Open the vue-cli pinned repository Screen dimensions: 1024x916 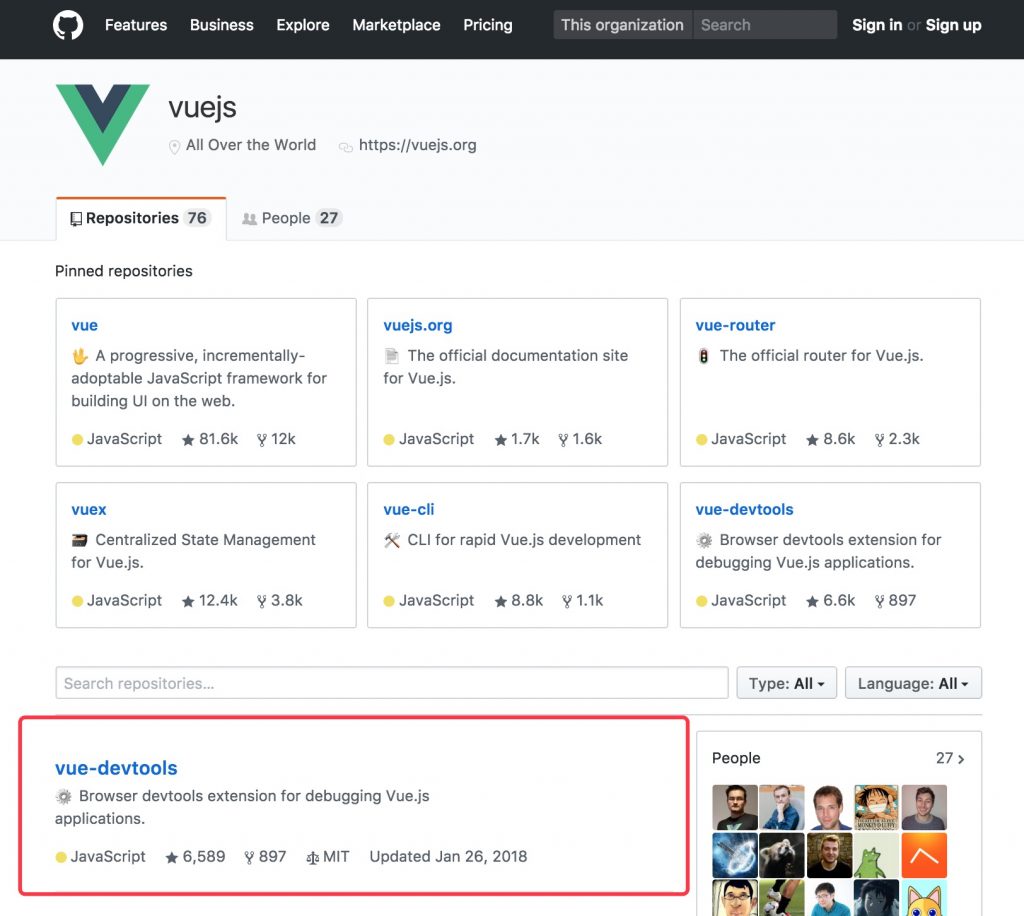[x=409, y=509]
